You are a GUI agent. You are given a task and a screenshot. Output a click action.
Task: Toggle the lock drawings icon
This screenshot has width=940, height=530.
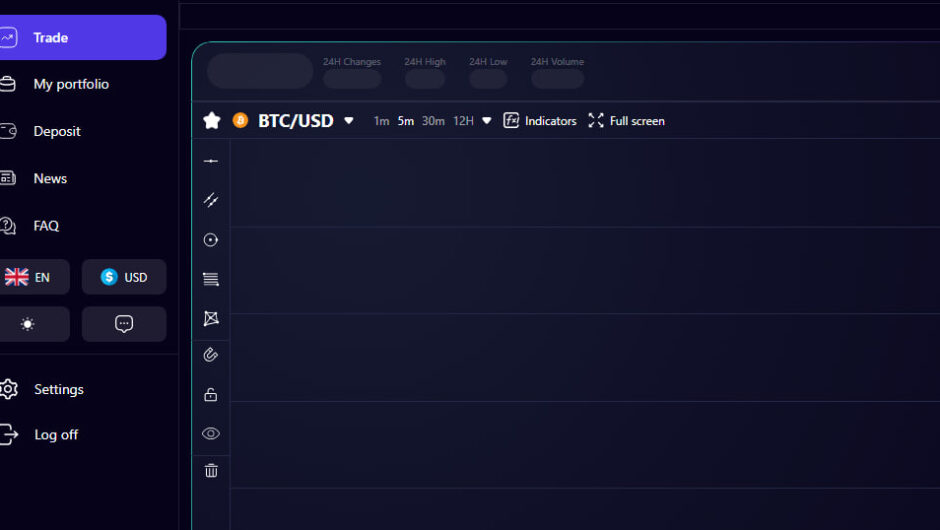pos(211,394)
